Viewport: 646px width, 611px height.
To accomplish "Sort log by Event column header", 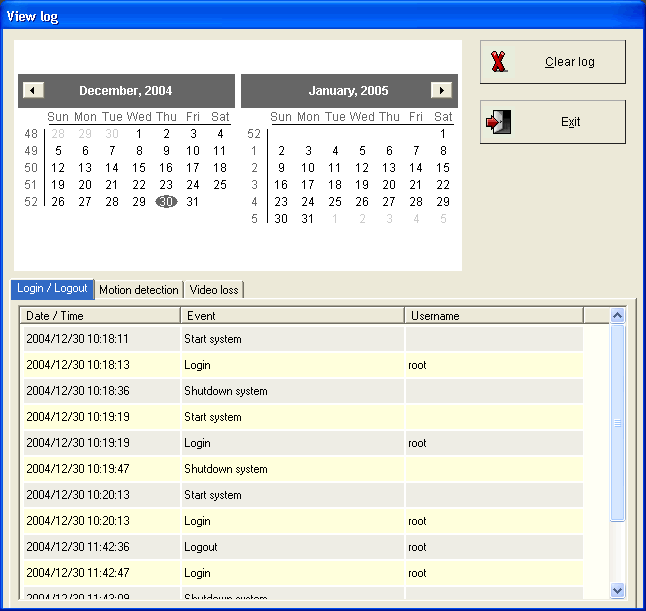I will click(x=292, y=316).
